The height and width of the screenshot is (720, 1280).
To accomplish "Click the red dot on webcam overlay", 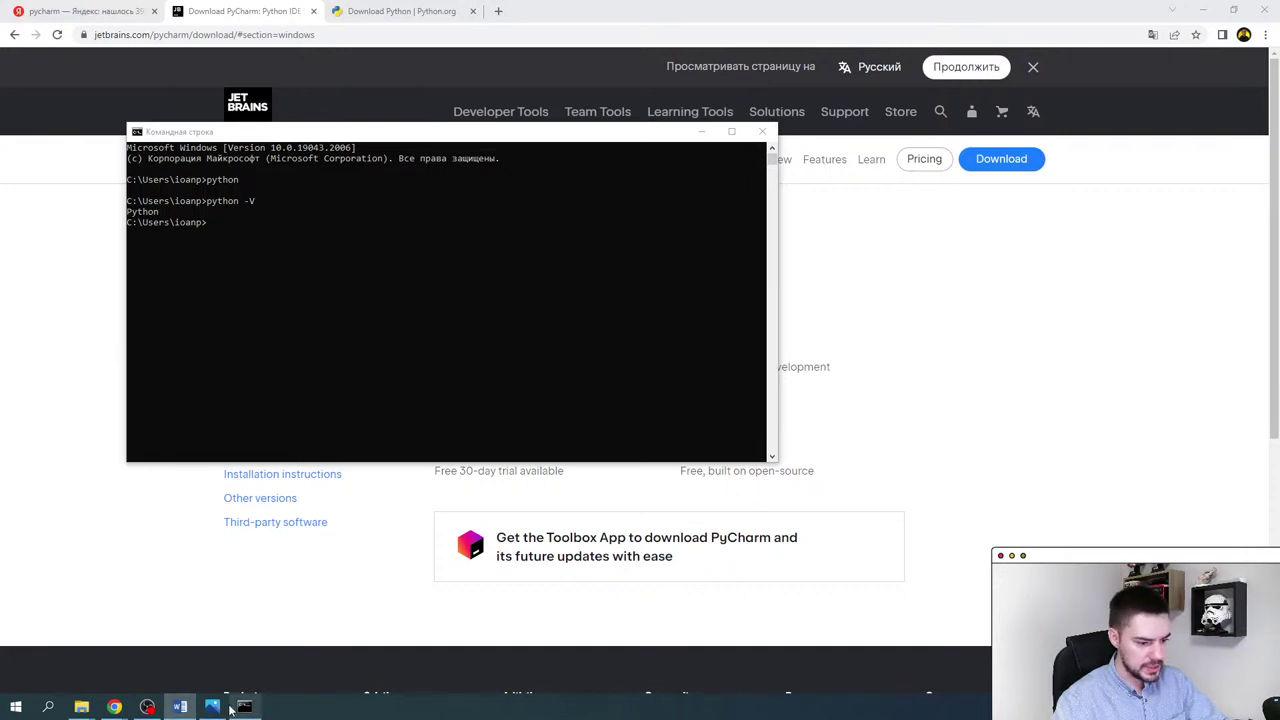I will (1001, 556).
